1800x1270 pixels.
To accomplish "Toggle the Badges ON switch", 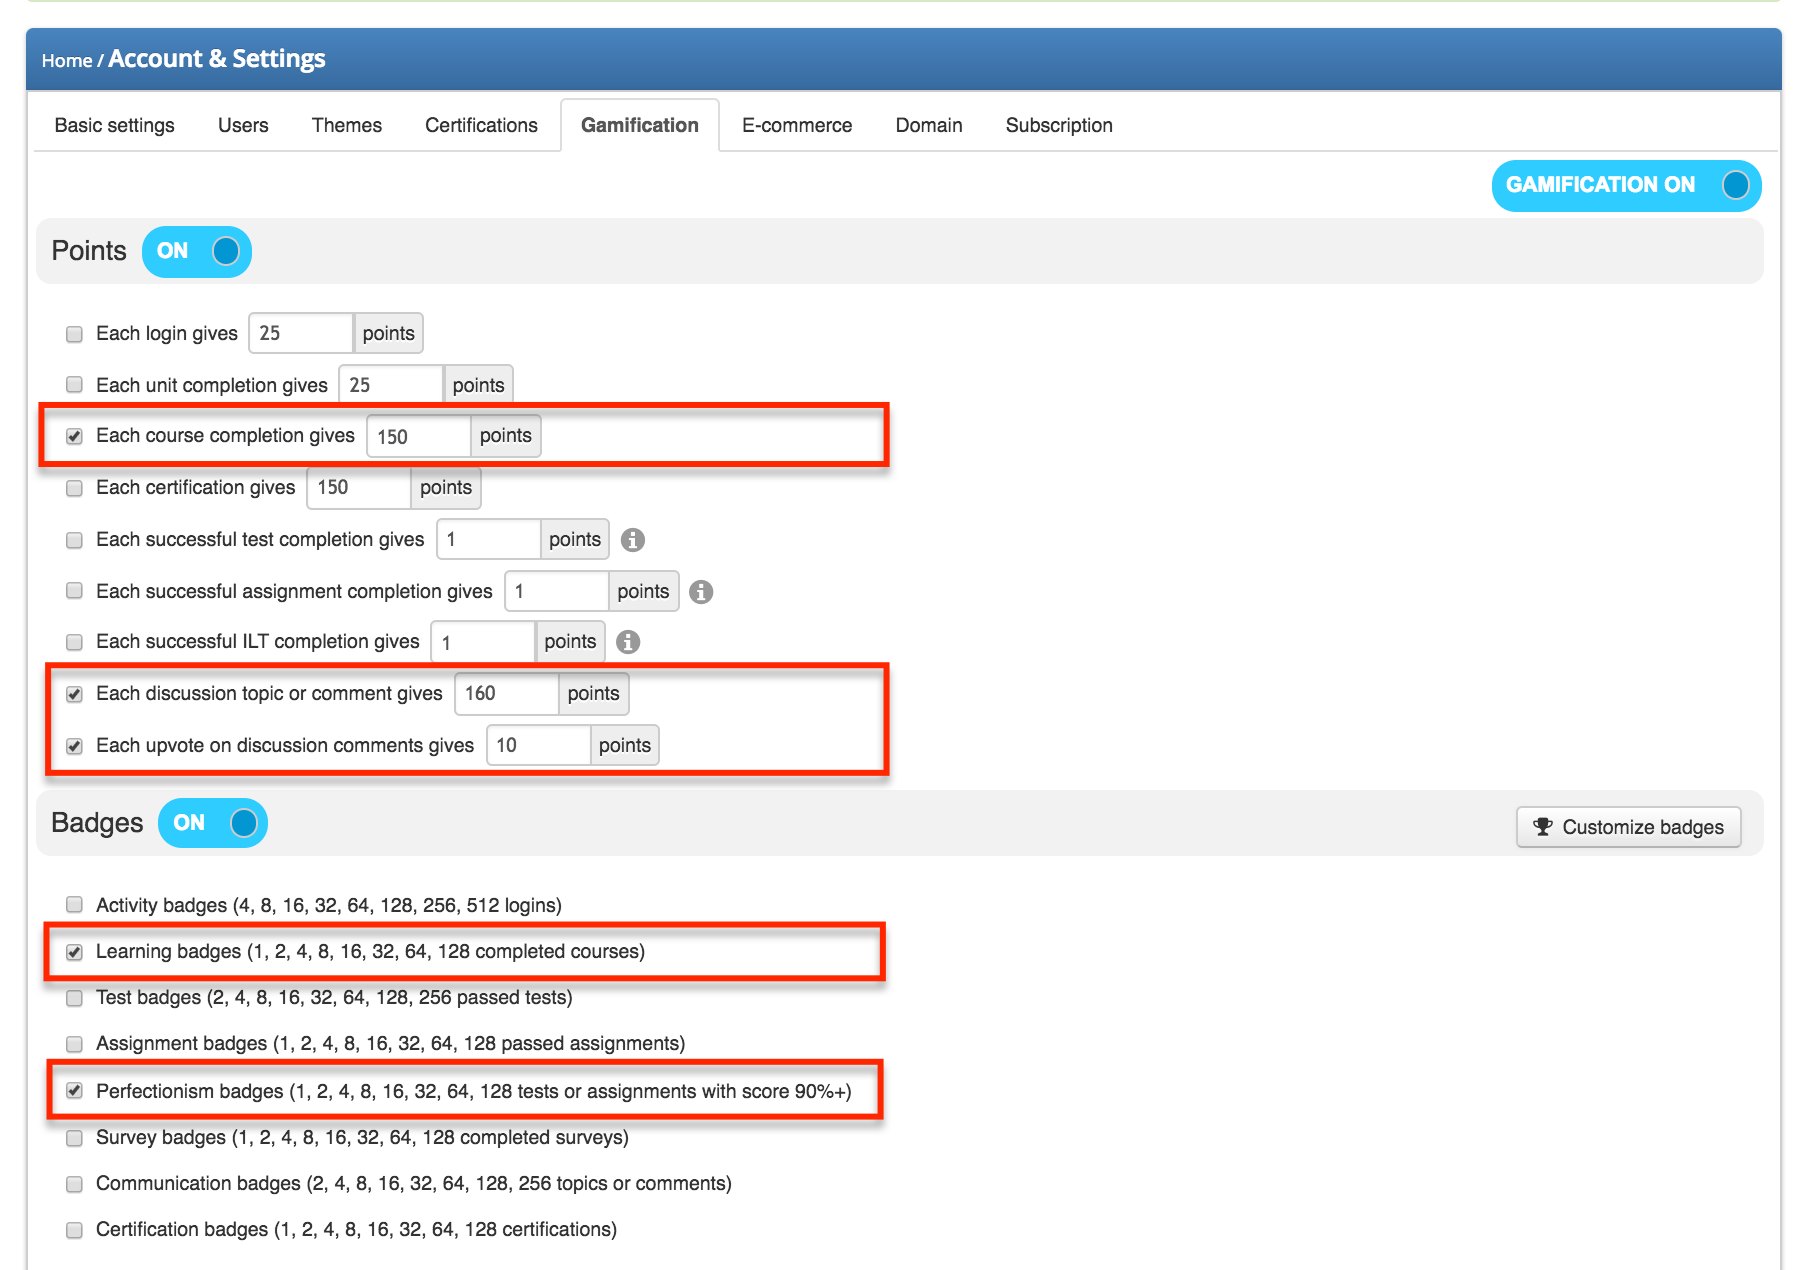I will [213, 823].
